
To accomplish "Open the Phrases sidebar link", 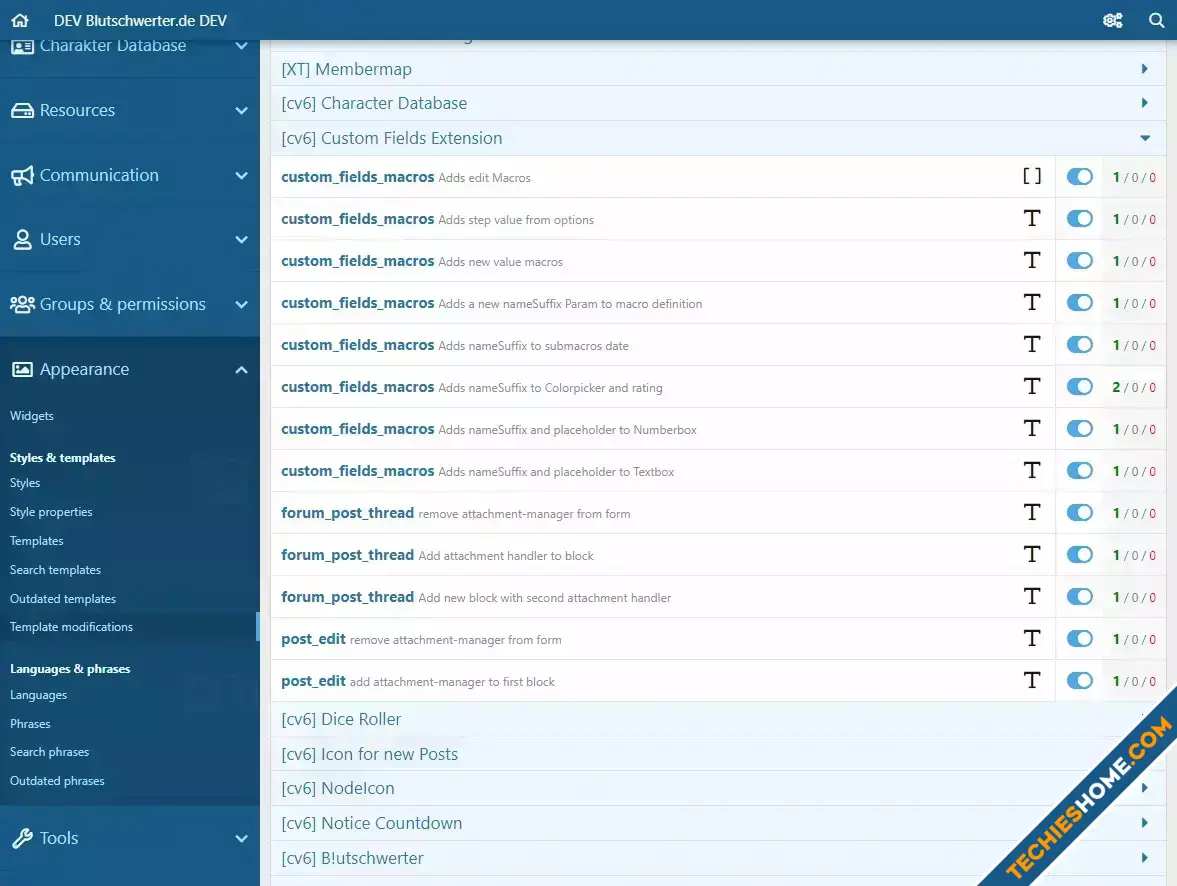I will pyautogui.click(x=30, y=724).
